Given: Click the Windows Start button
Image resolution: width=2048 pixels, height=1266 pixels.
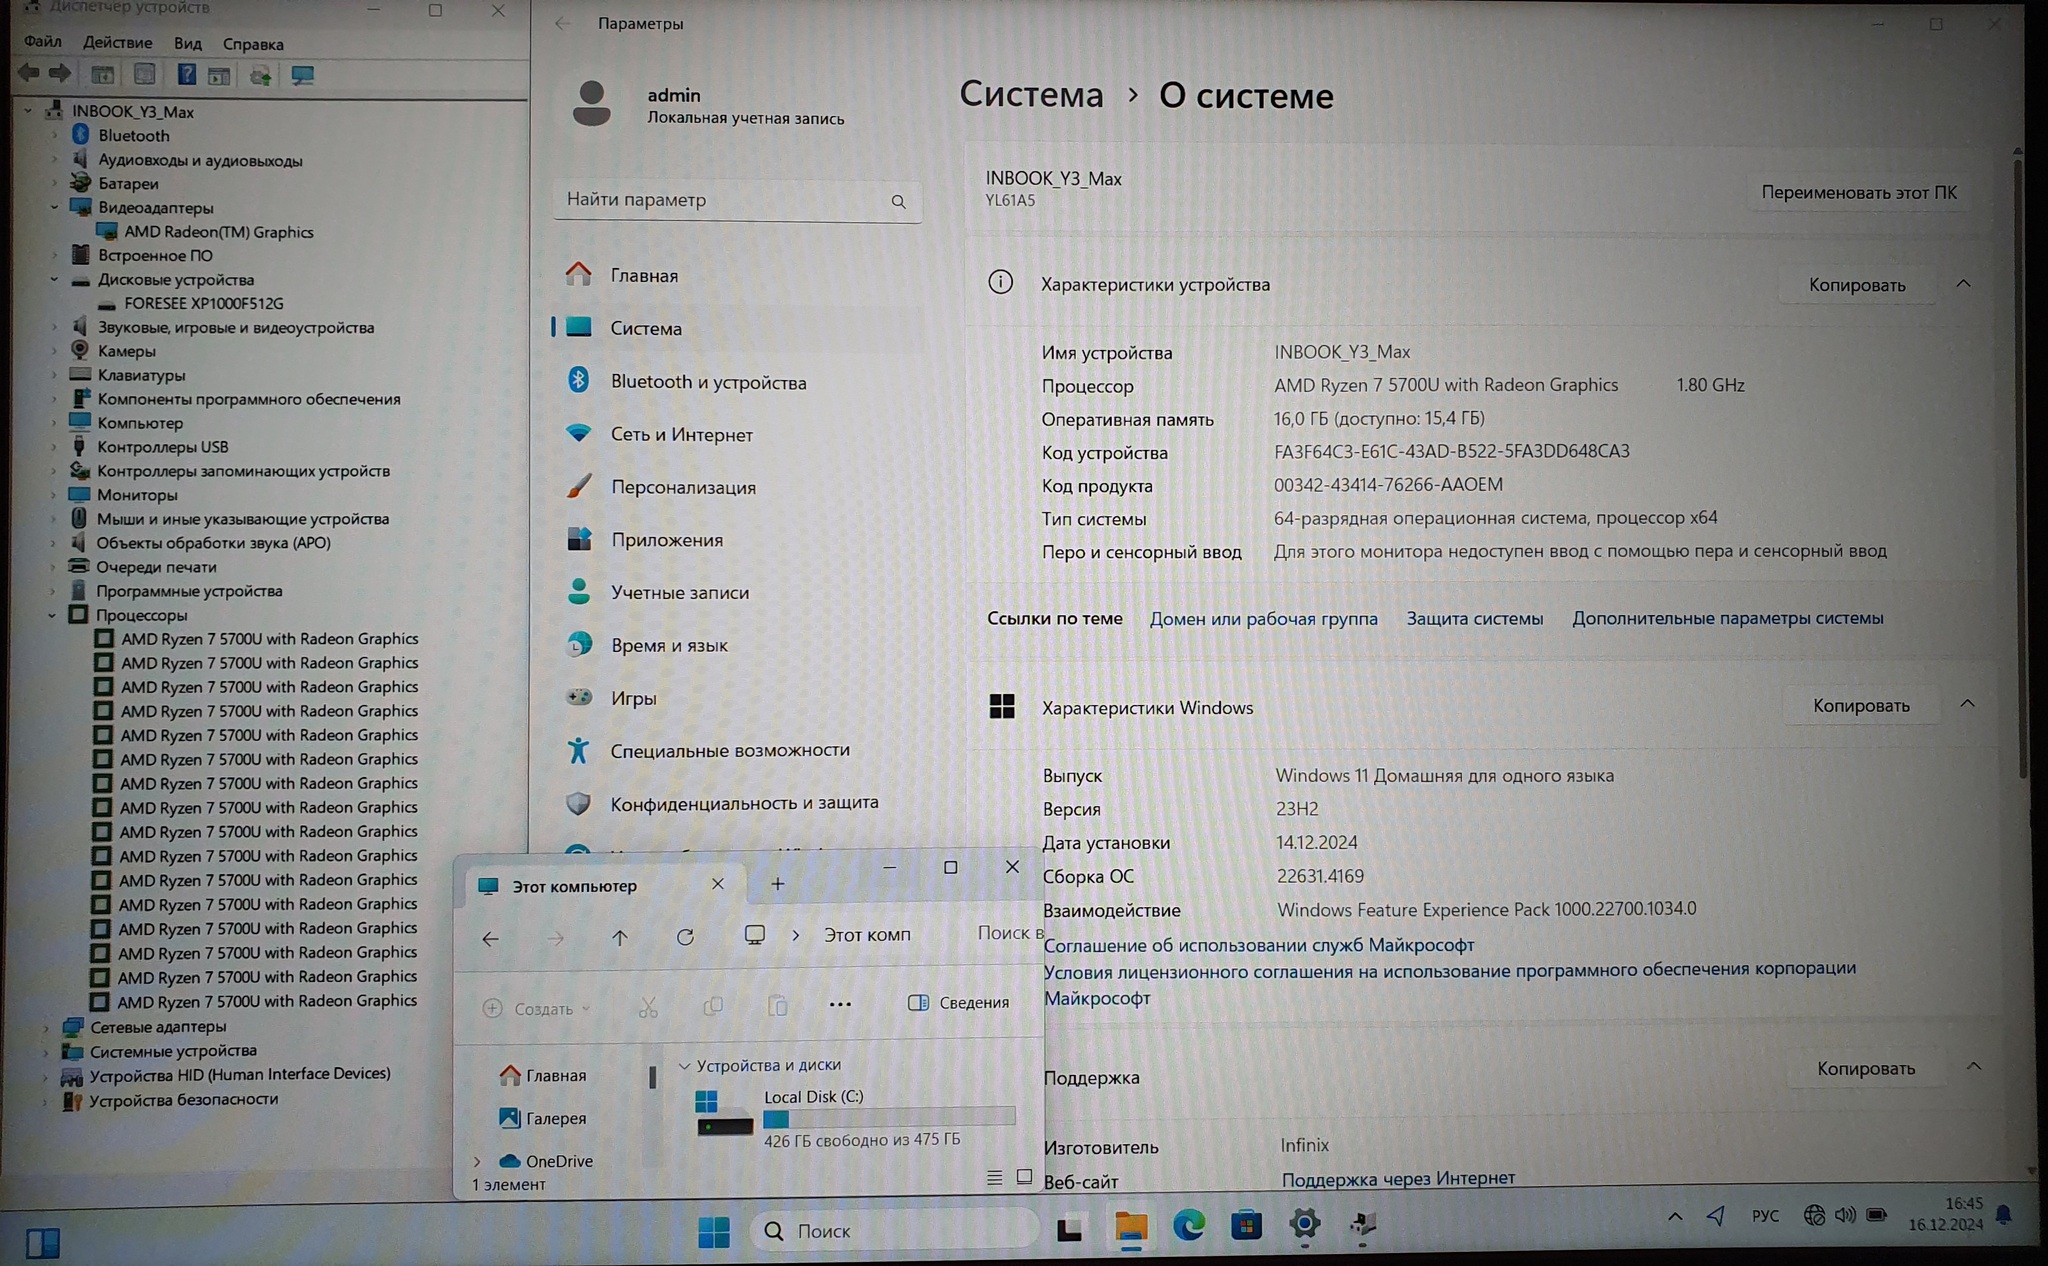Looking at the screenshot, I should 713,1231.
